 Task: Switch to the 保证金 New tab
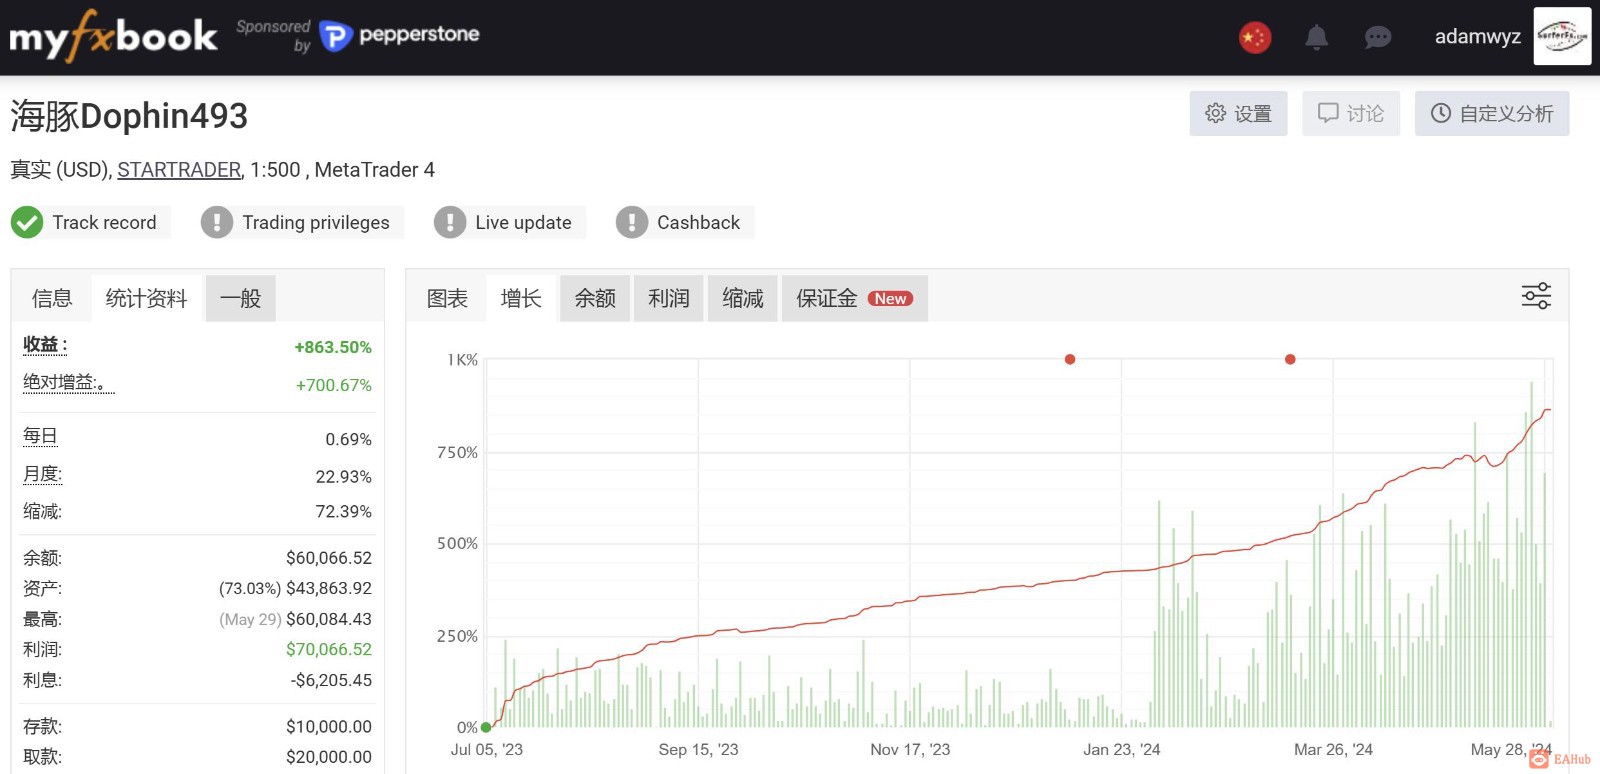[x=855, y=298]
